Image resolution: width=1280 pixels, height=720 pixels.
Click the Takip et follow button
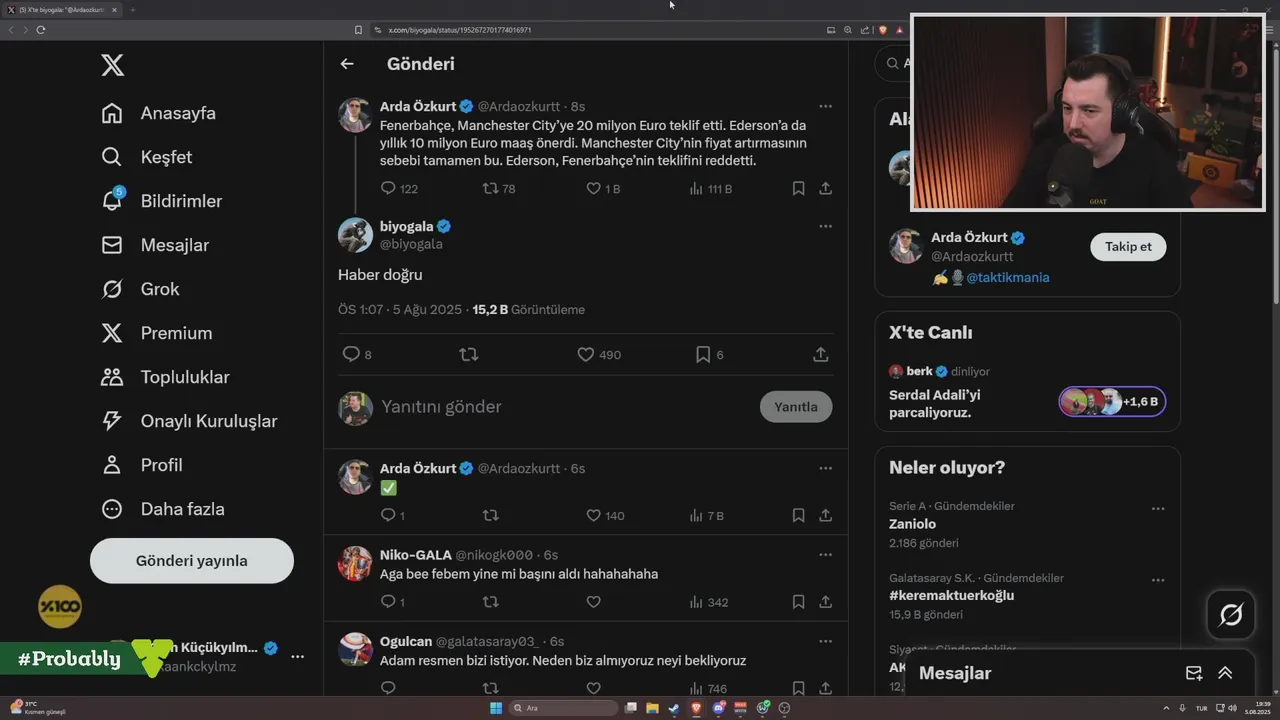(x=1128, y=247)
